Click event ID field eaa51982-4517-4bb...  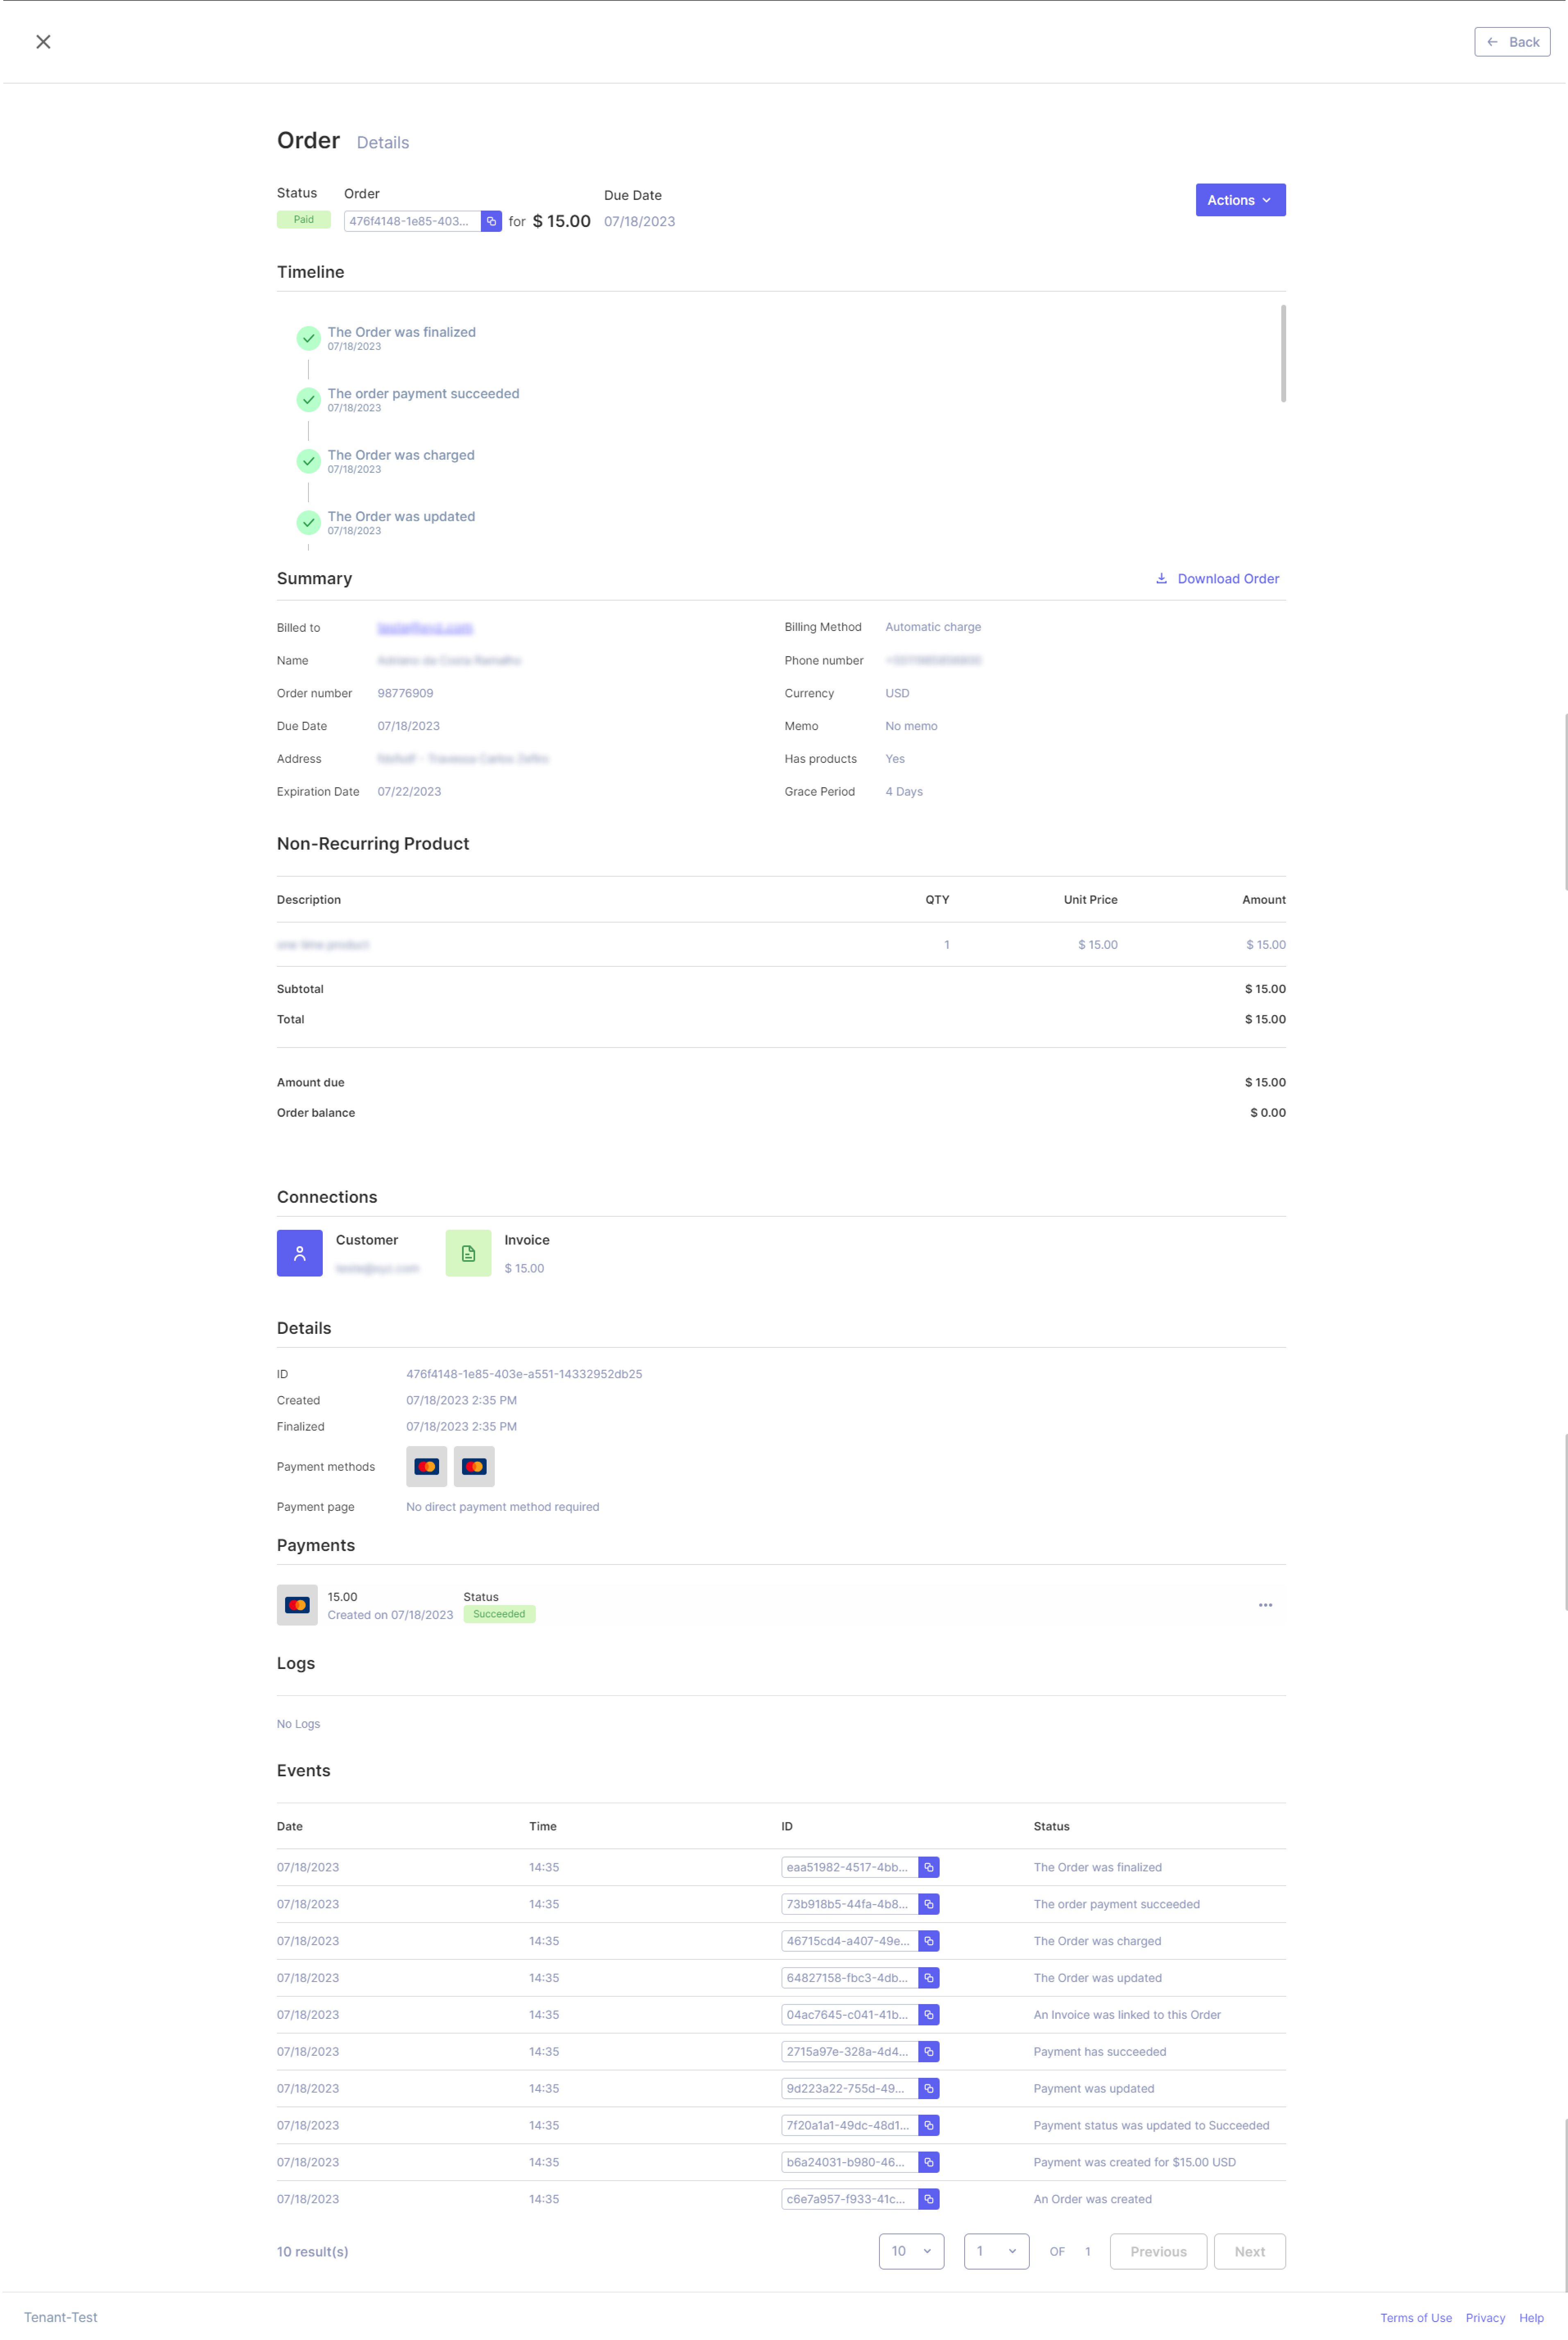point(849,1867)
